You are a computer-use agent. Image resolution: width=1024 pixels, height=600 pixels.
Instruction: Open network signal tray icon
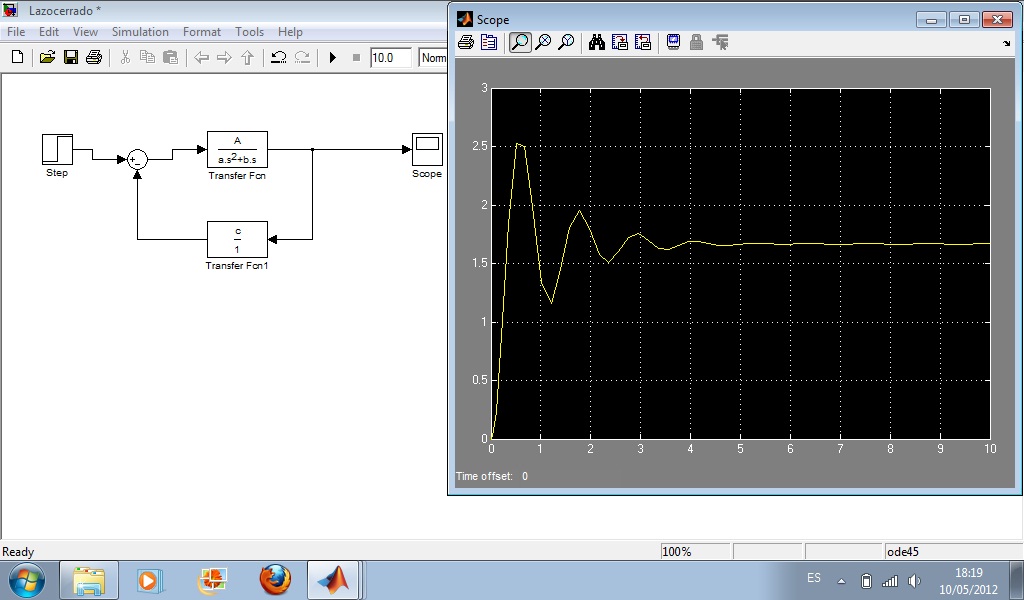[889, 580]
